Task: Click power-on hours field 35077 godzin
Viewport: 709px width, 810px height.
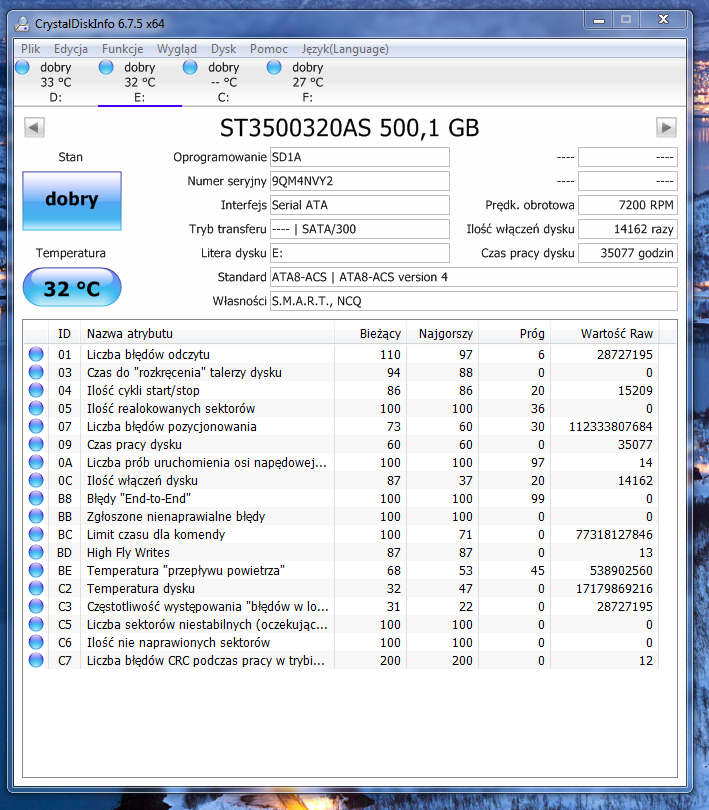Action: (628, 253)
